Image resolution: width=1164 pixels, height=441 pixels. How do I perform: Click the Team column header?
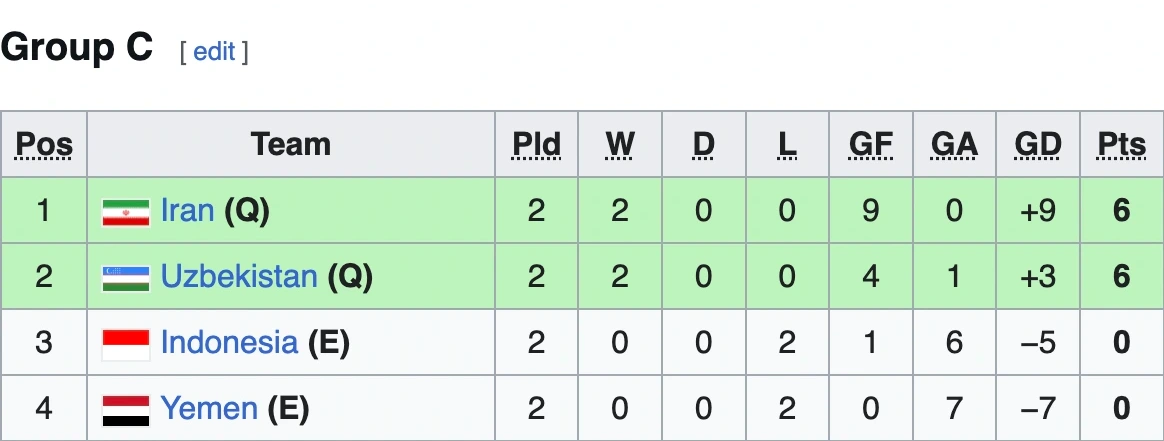point(291,145)
